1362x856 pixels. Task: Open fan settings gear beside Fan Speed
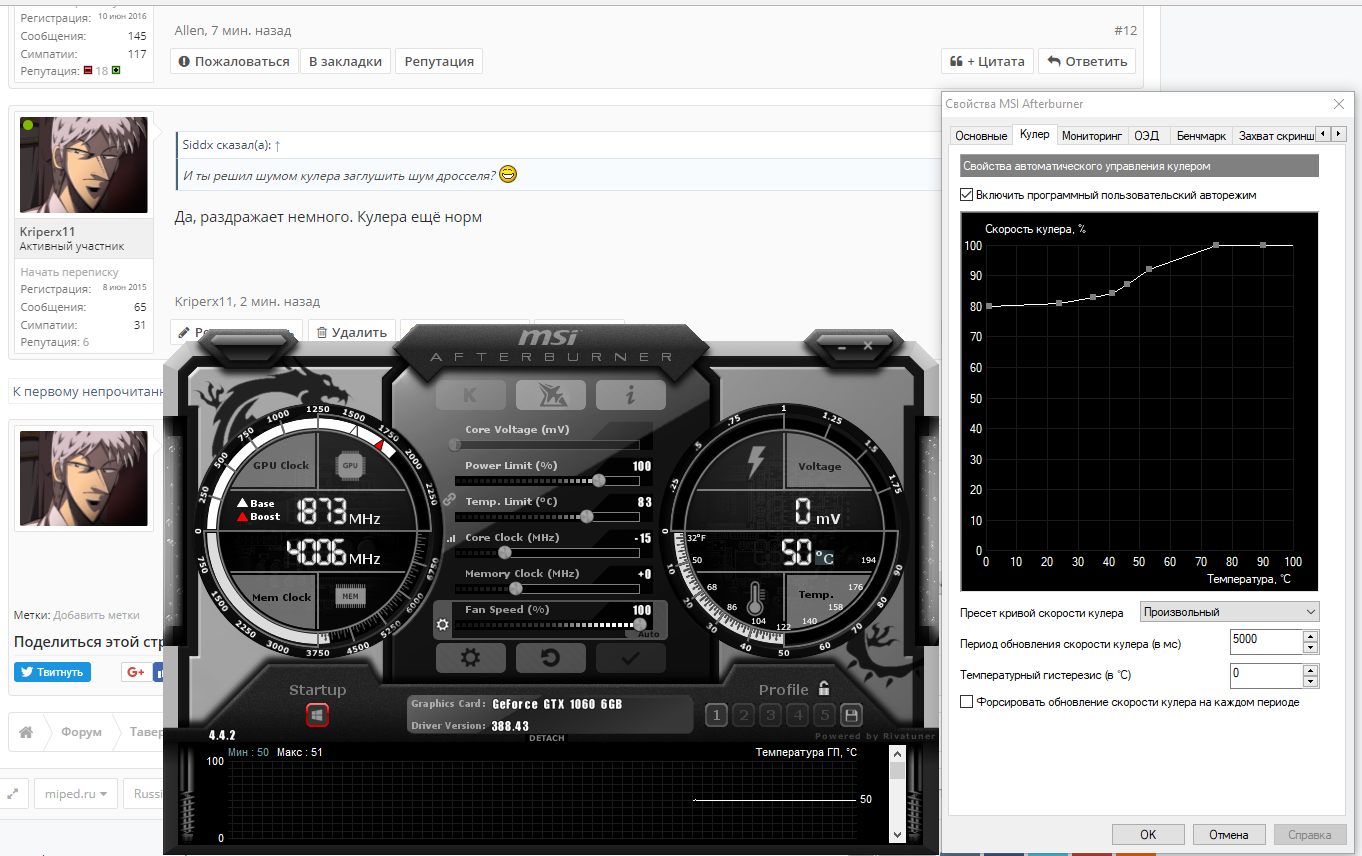[x=443, y=625]
